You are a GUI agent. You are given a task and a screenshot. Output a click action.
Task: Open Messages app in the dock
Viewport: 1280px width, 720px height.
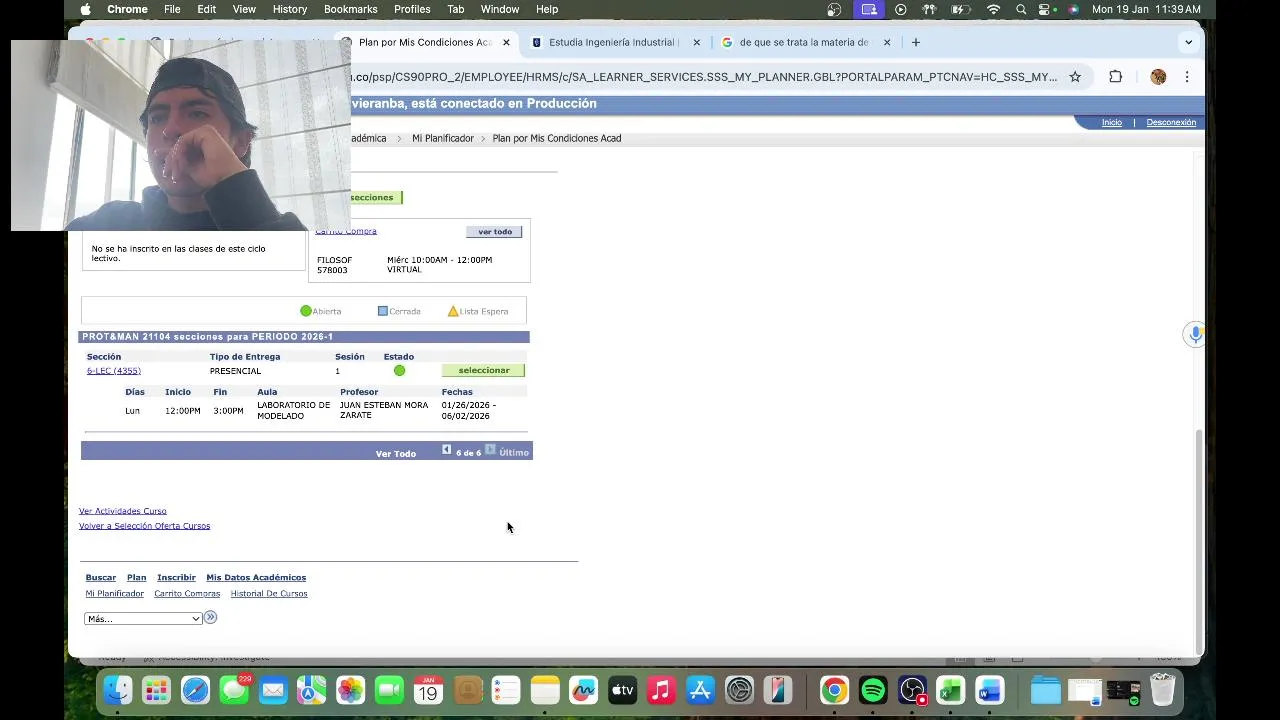tap(234, 690)
